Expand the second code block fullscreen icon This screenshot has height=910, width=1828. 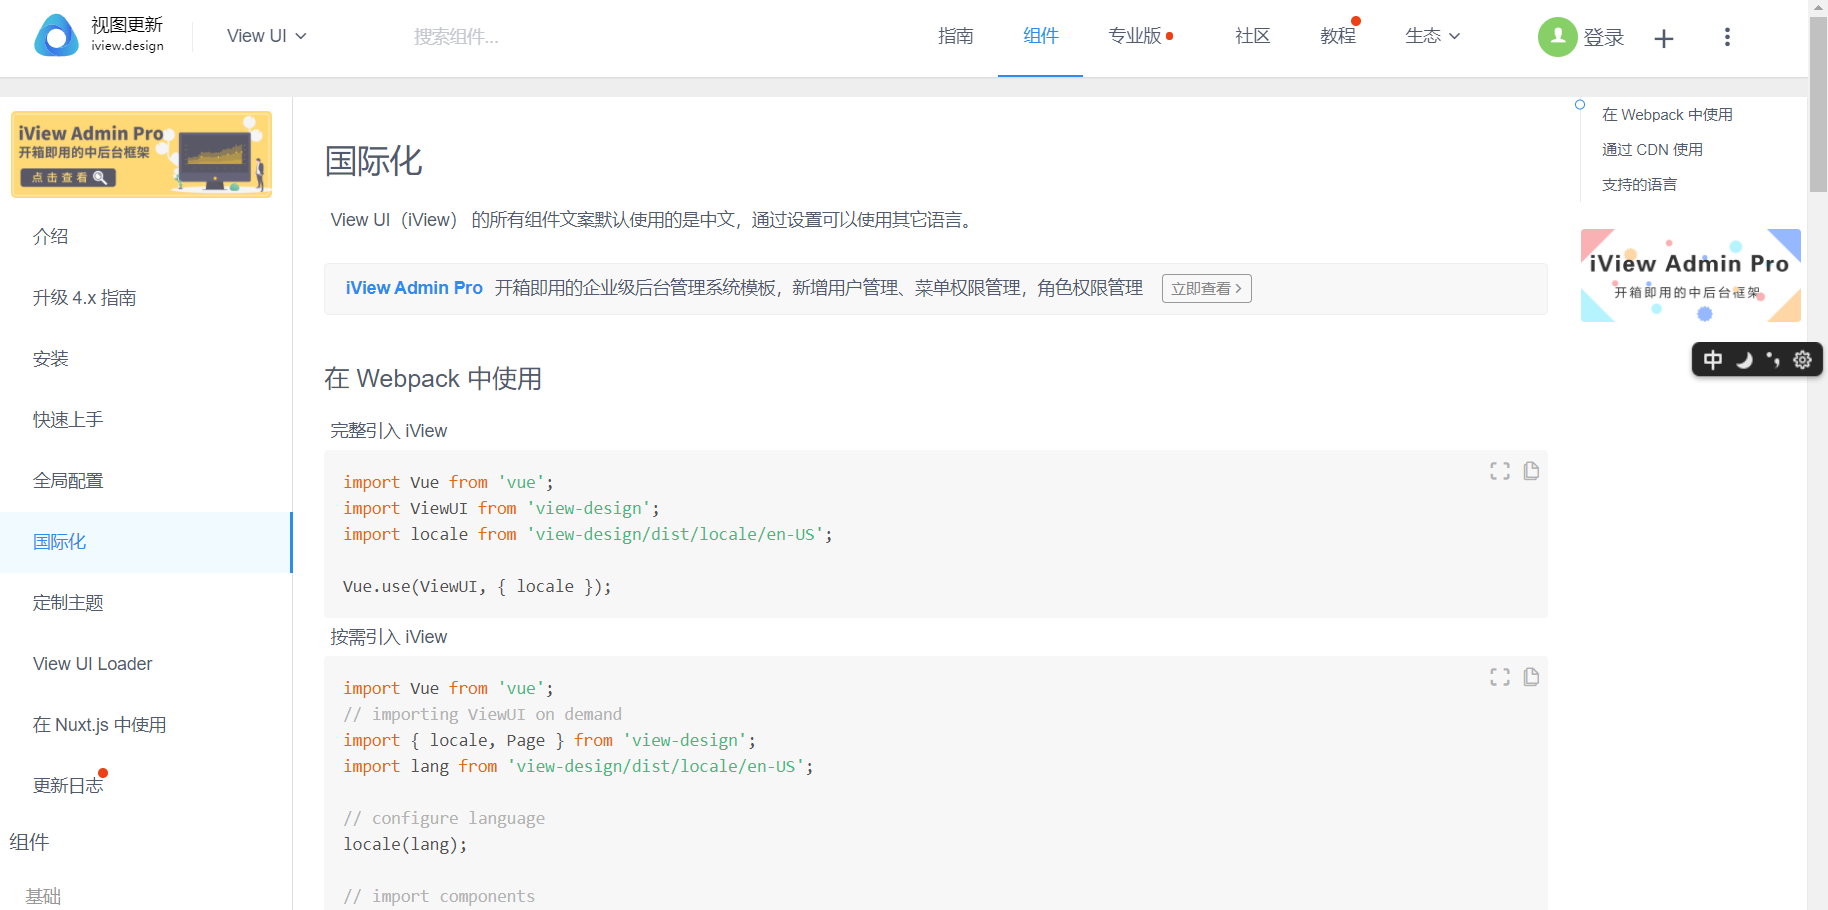tap(1499, 677)
